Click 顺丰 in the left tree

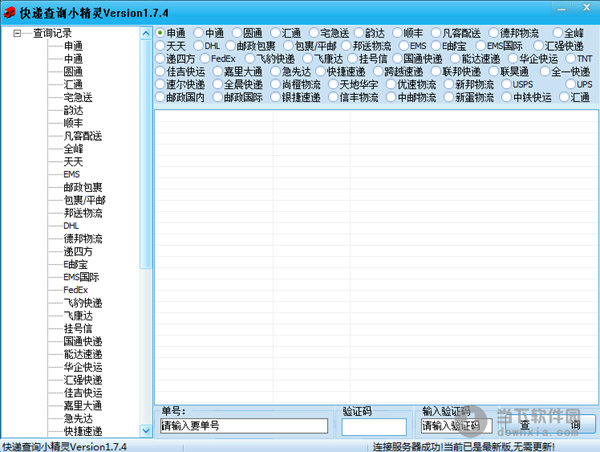pos(73,123)
